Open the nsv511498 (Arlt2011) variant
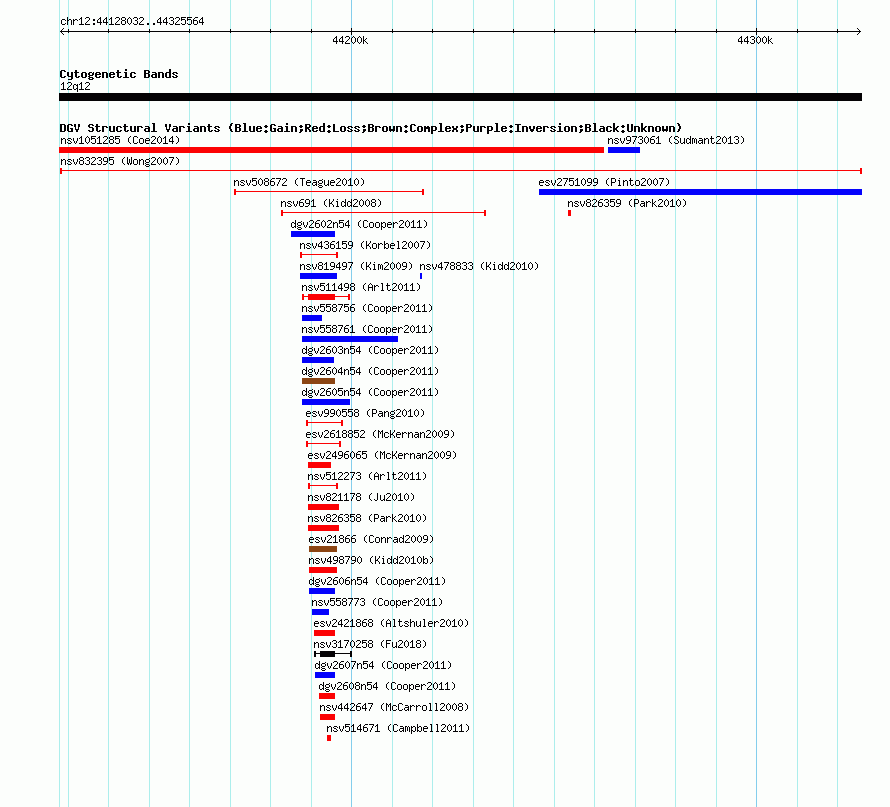This screenshot has height=807, width=890. (326, 297)
